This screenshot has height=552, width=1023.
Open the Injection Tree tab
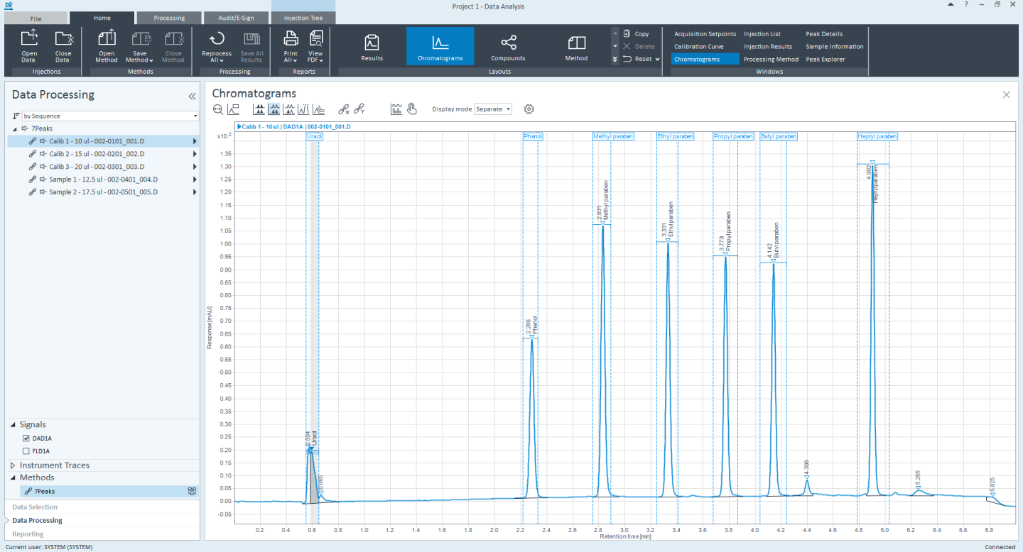coord(303,18)
